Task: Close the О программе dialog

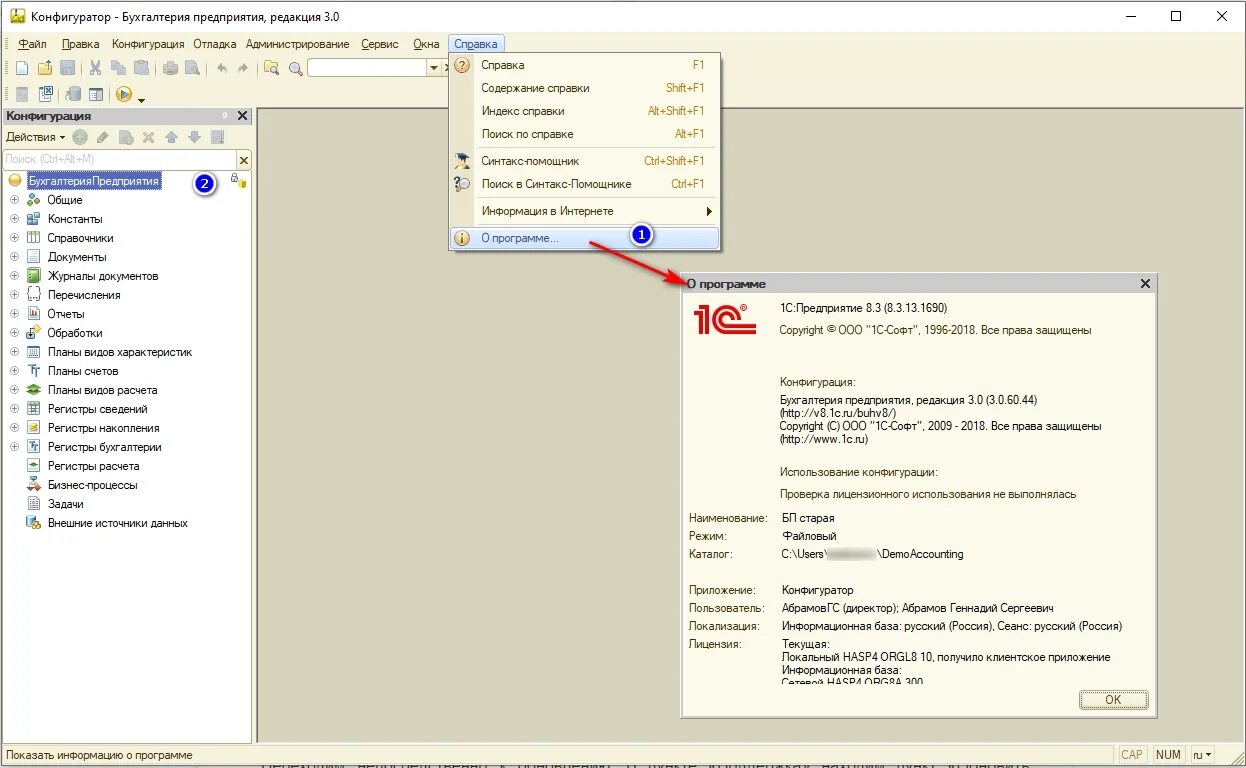Action: (x=1145, y=284)
